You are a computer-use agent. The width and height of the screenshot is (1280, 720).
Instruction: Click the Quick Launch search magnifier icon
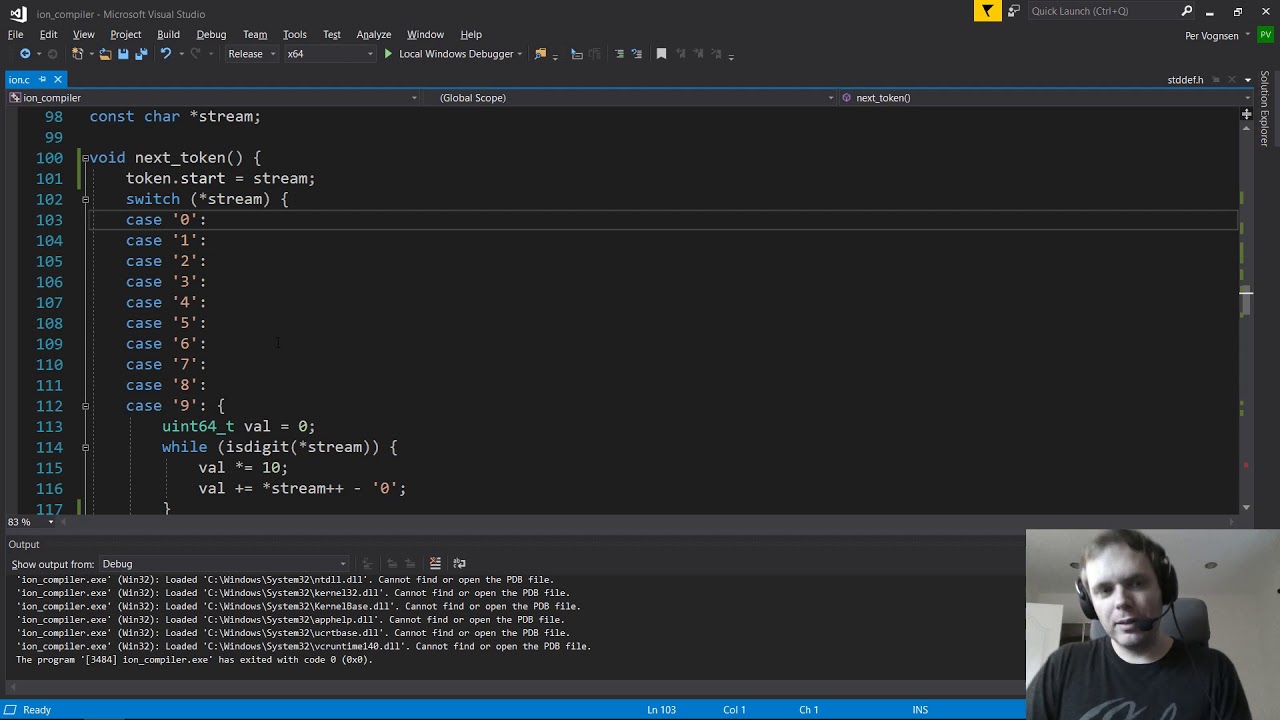(x=1187, y=11)
